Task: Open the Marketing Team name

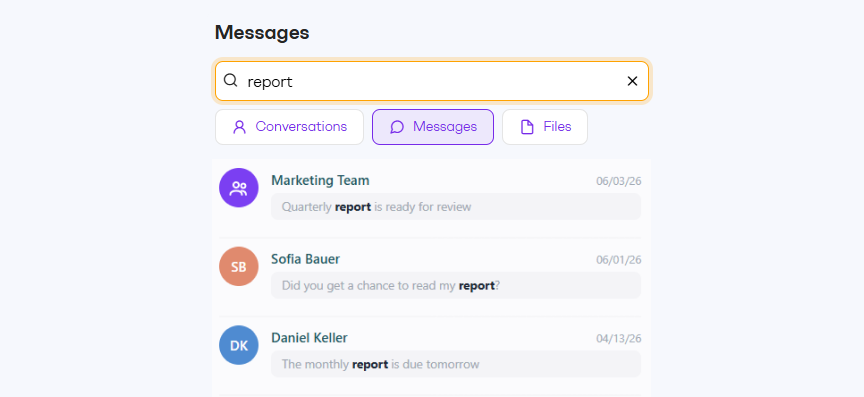Action: (320, 180)
